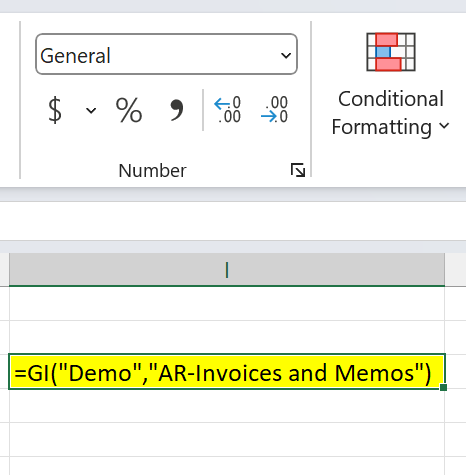Viewport: 466px width, 475px height.
Task: Apply Percent Style format
Action: pos(129,110)
